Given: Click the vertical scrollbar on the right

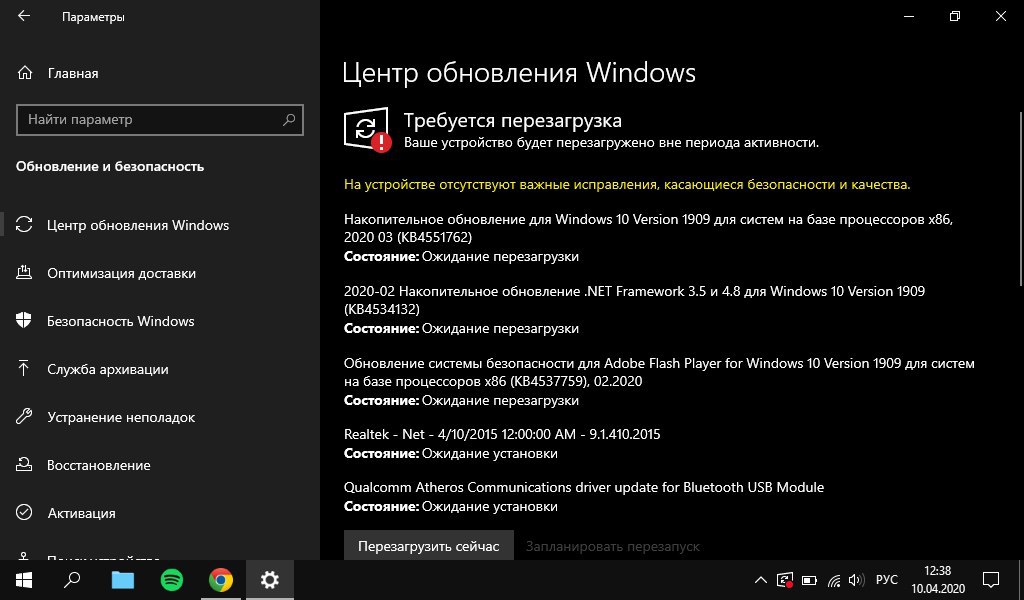Looking at the screenshot, I should [x=1021, y=198].
